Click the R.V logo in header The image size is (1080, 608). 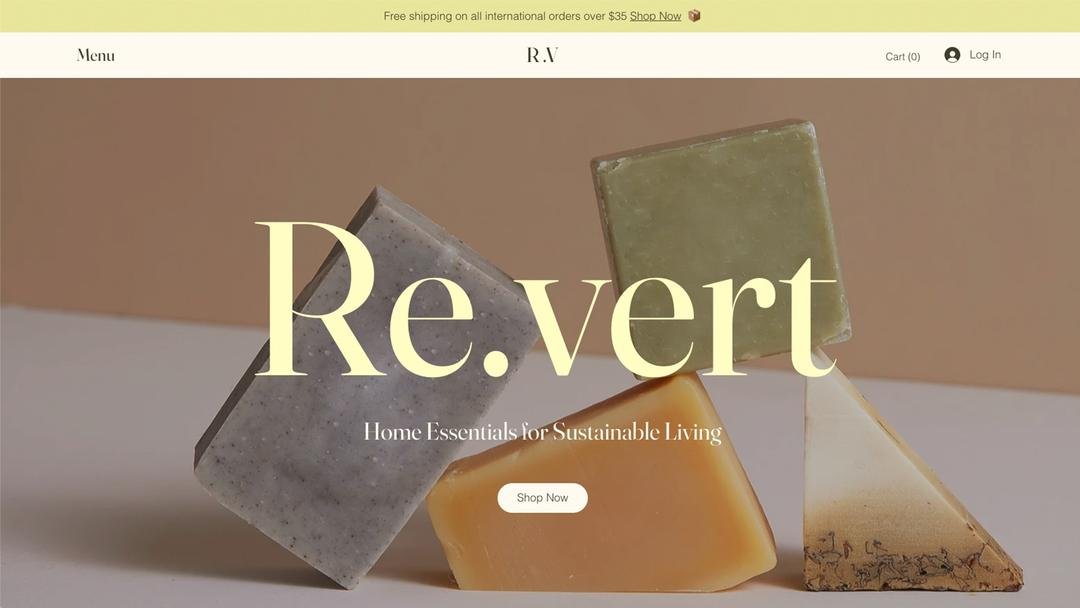[x=542, y=55]
